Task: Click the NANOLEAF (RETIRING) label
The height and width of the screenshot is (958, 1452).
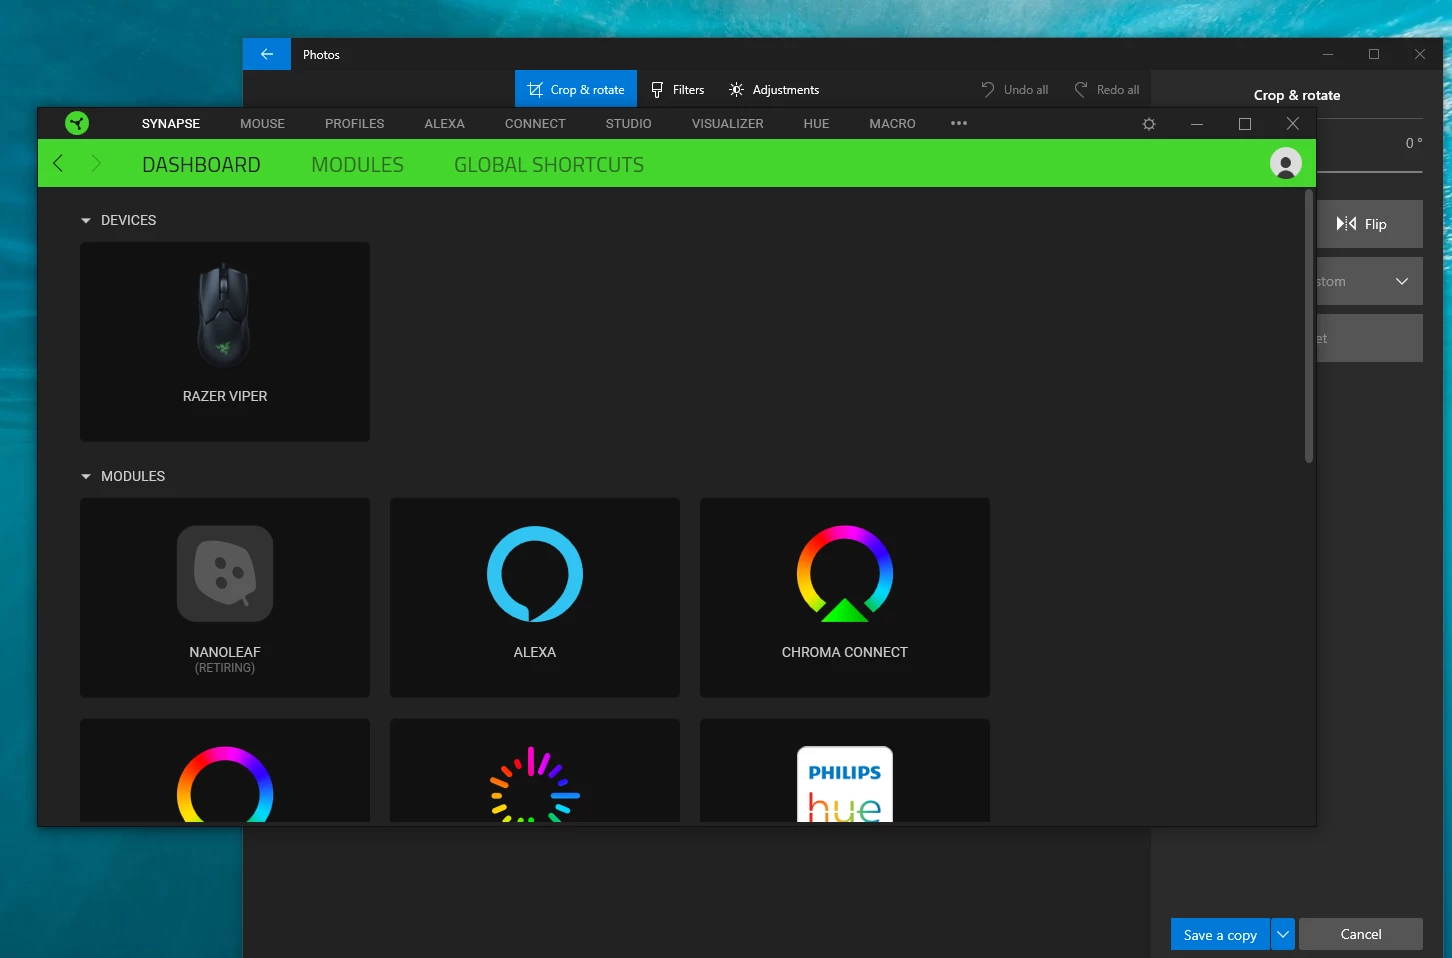Action: pyautogui.click(x=225, y=659)
